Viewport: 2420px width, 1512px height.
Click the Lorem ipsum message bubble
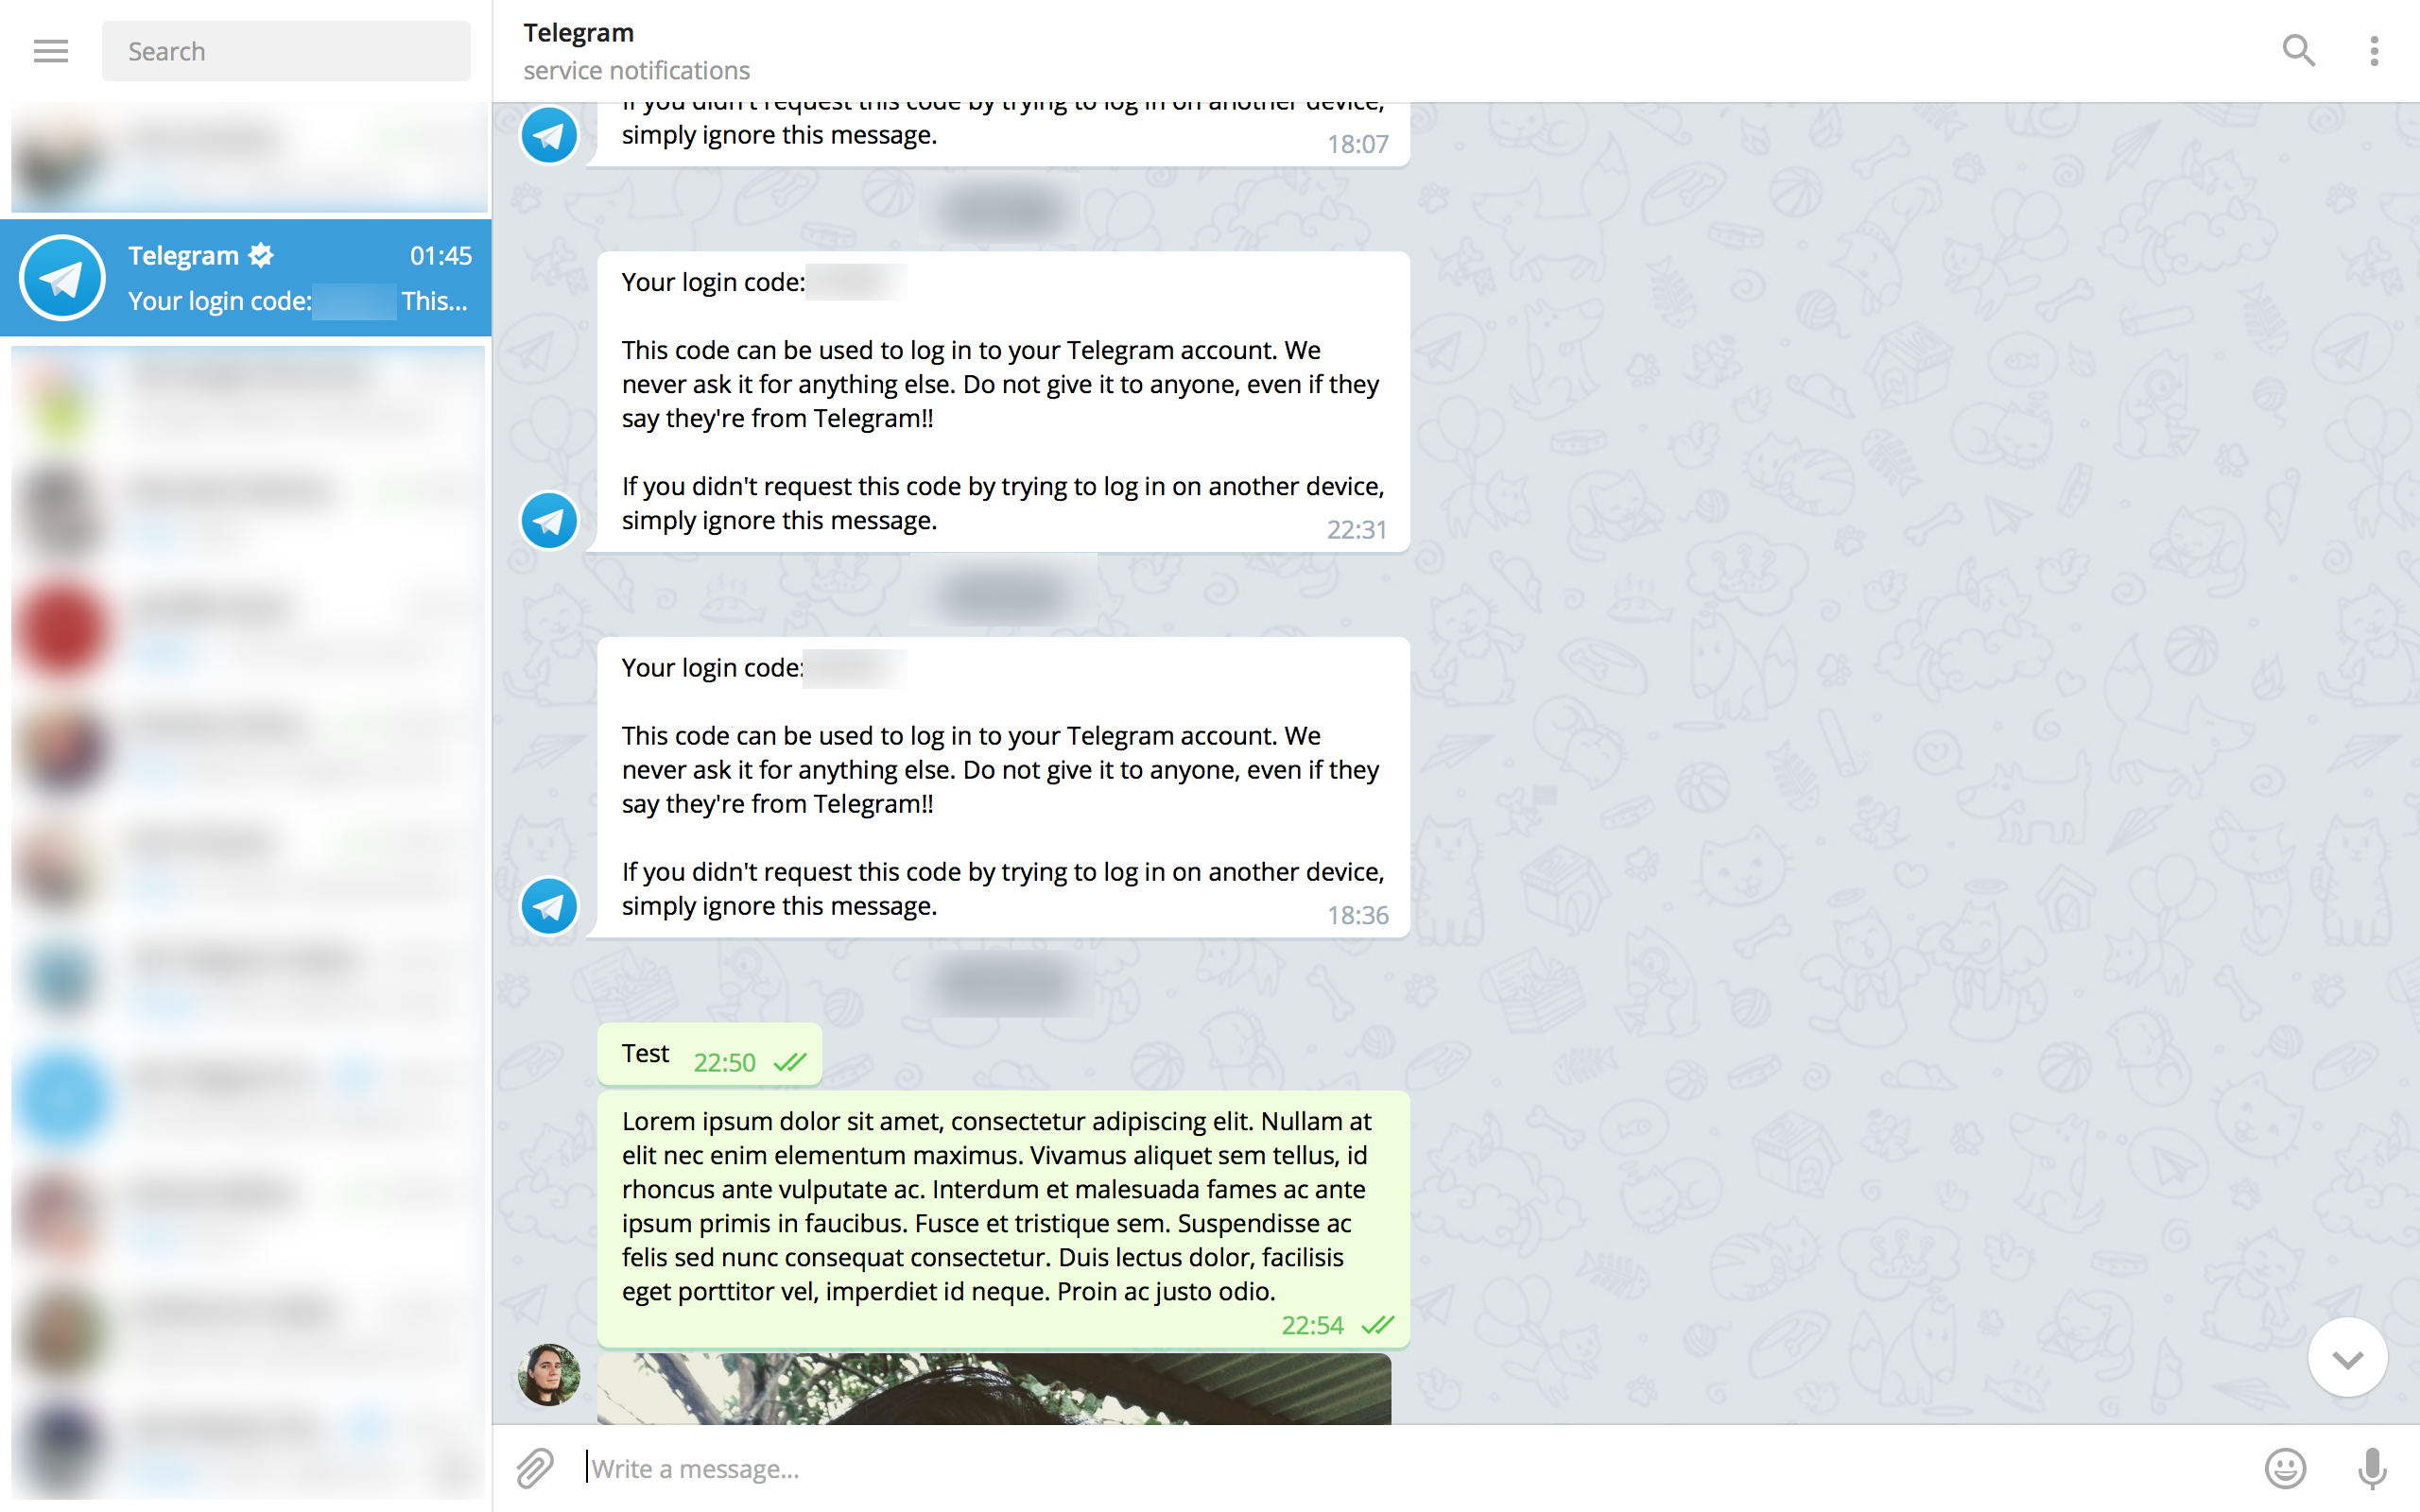[1003, 1219]
